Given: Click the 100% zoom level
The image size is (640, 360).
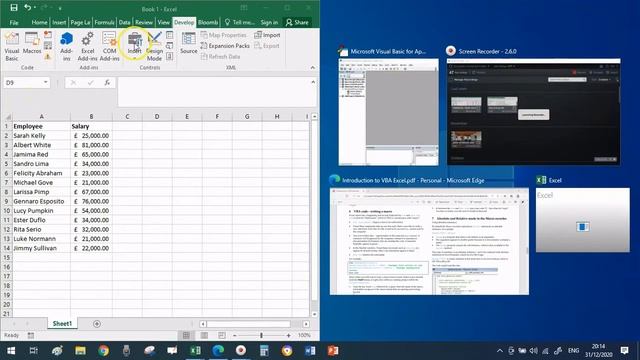Looking at the screenshot, I should tap(304, 336).
